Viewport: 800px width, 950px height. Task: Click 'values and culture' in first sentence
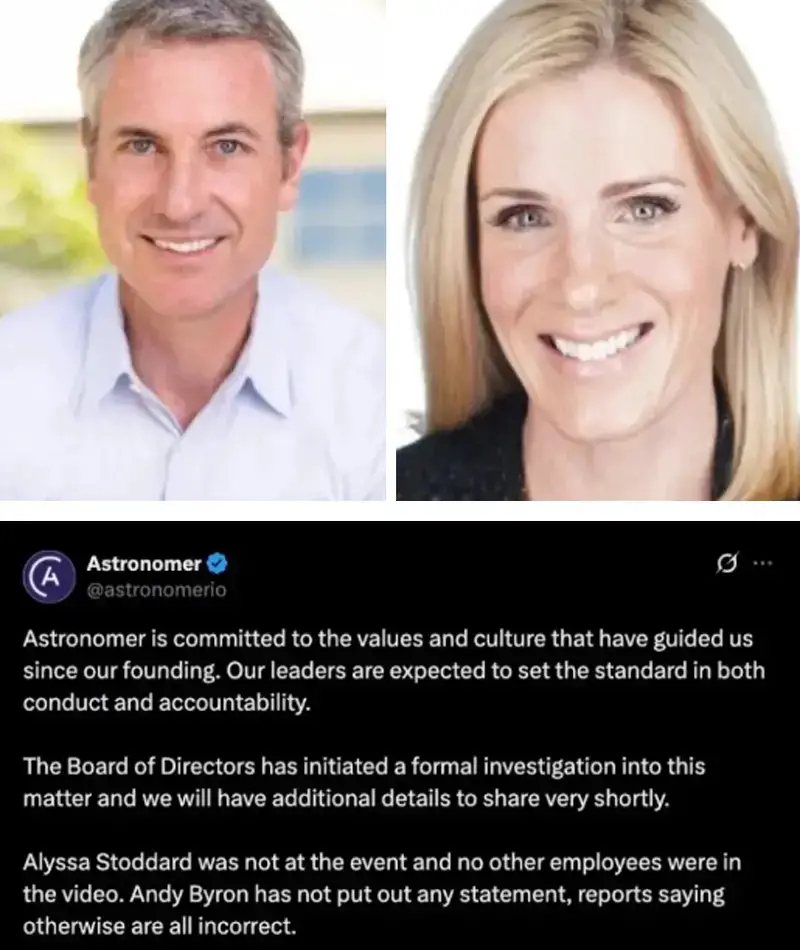click(x=460, y=639)
